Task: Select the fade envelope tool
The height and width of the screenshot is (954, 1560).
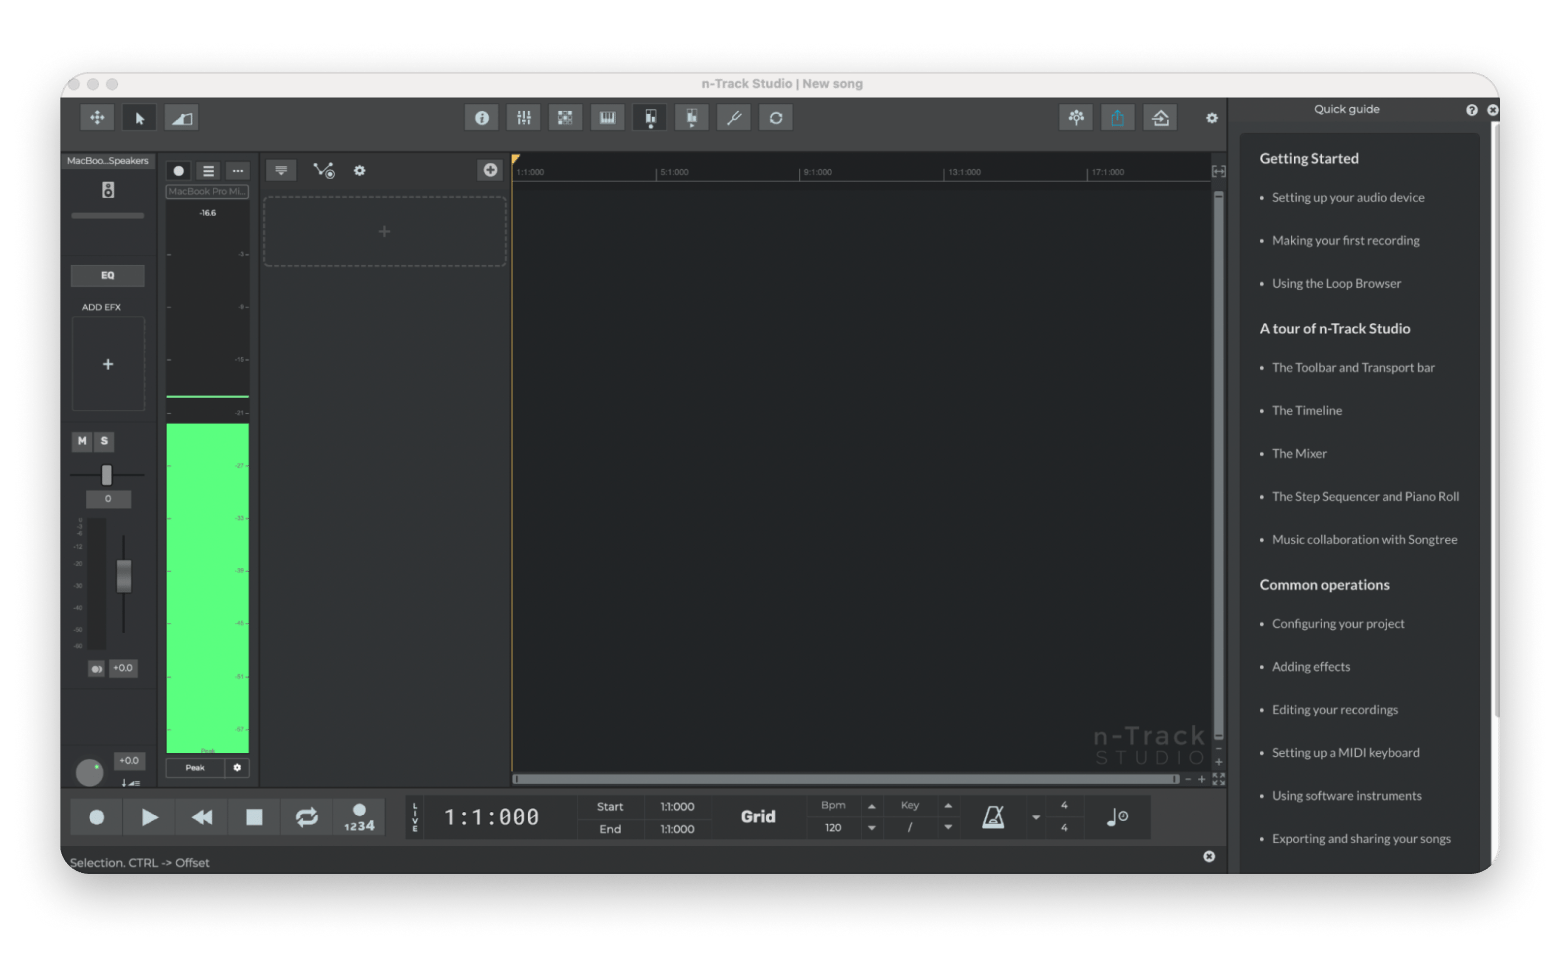Action: (181, 118)
